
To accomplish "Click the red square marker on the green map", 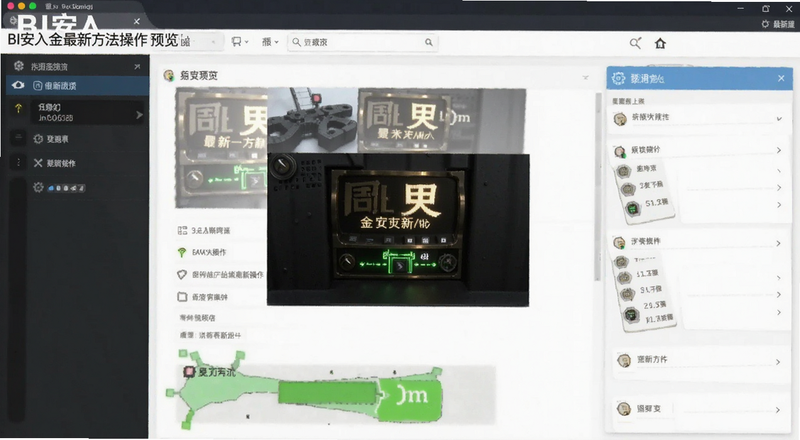I will (x=189, y=372).
